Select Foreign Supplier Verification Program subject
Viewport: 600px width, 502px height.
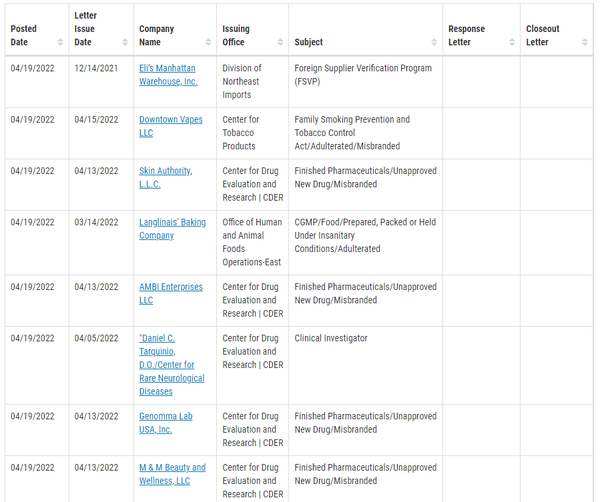click(363, 75)
